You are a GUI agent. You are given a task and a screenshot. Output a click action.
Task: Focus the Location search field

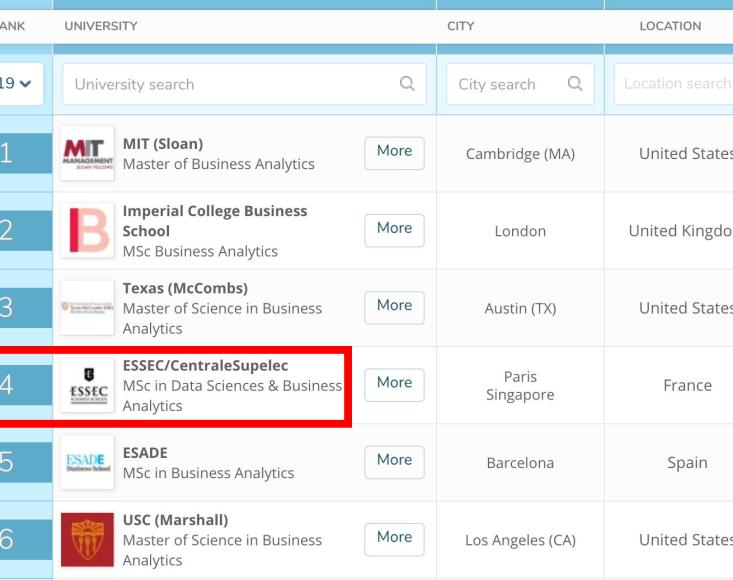[674, 84]
